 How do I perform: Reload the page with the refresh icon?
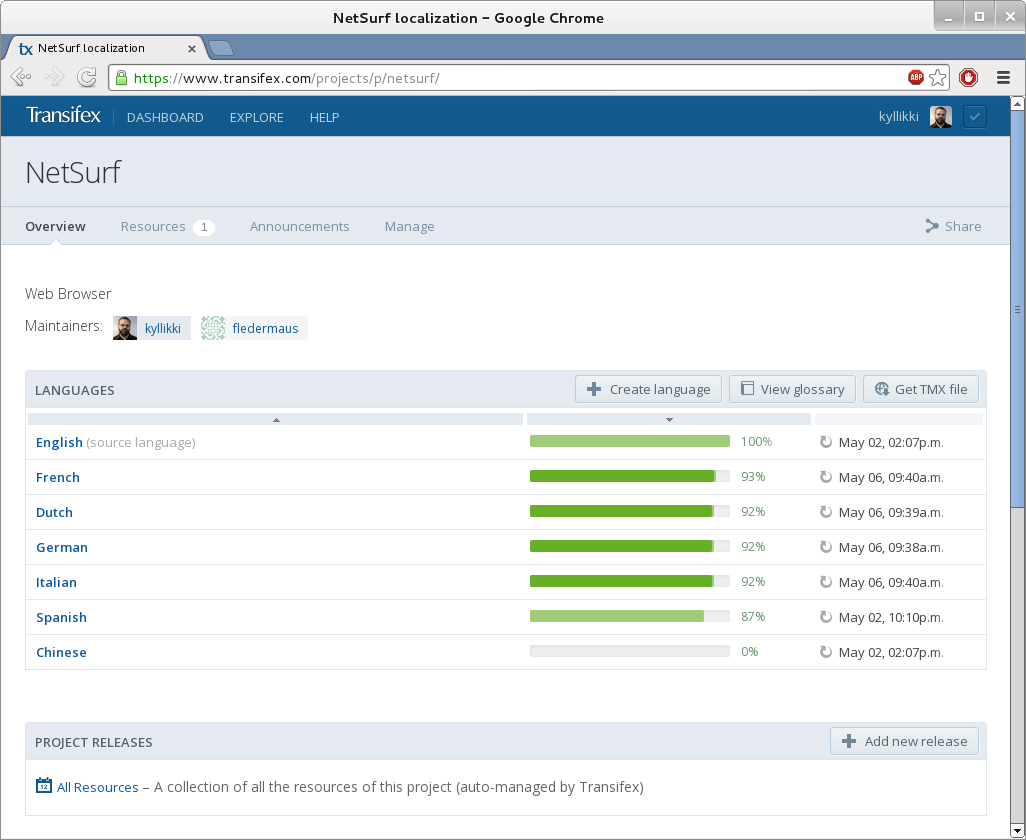[x=86, y=77]
